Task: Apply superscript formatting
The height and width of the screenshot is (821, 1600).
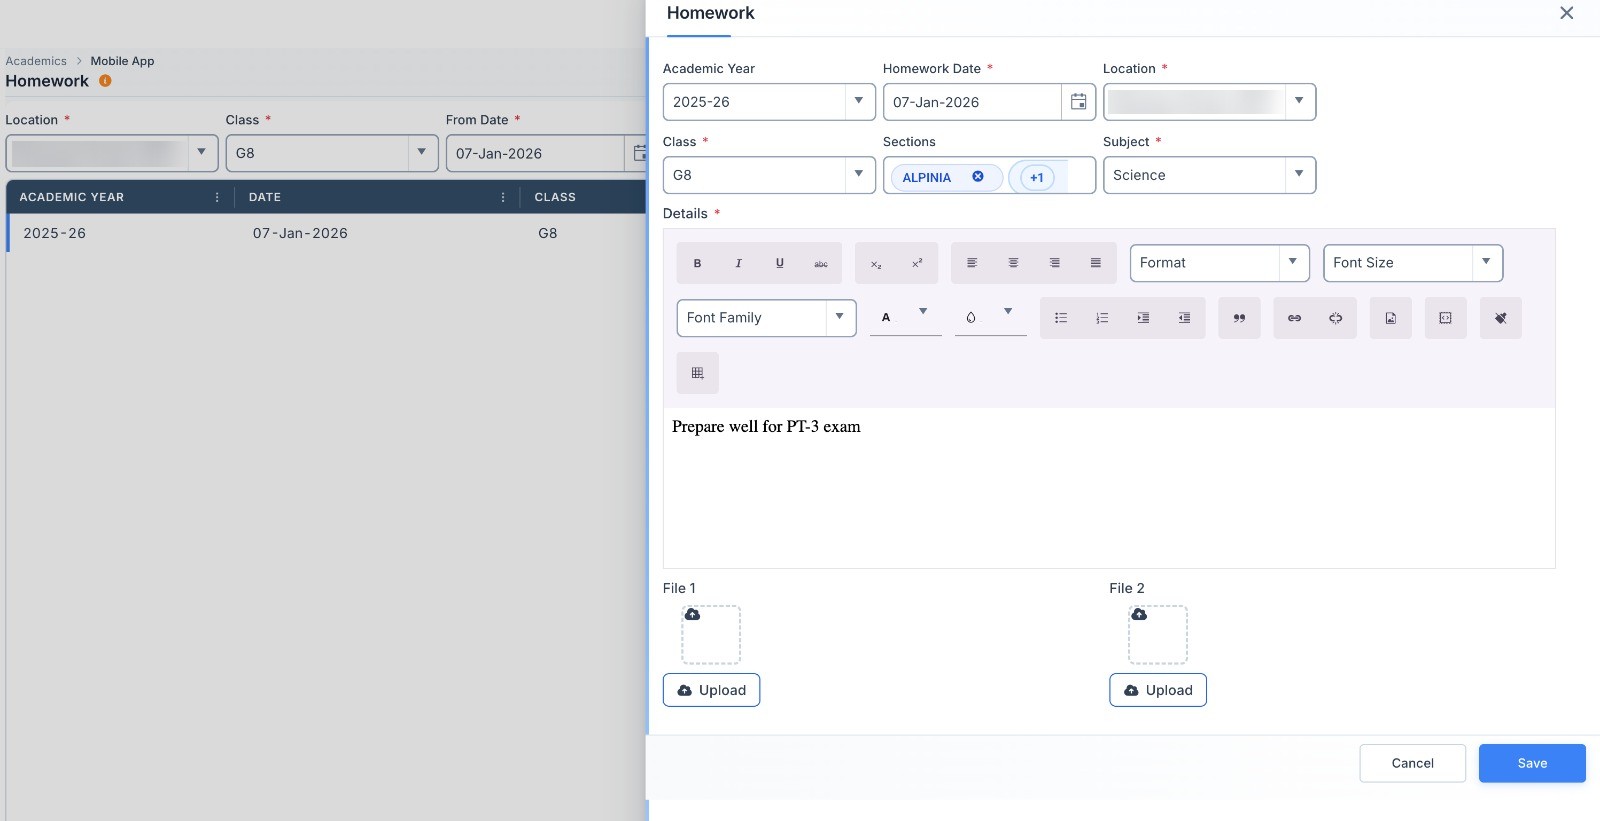Action: [917, 263]
